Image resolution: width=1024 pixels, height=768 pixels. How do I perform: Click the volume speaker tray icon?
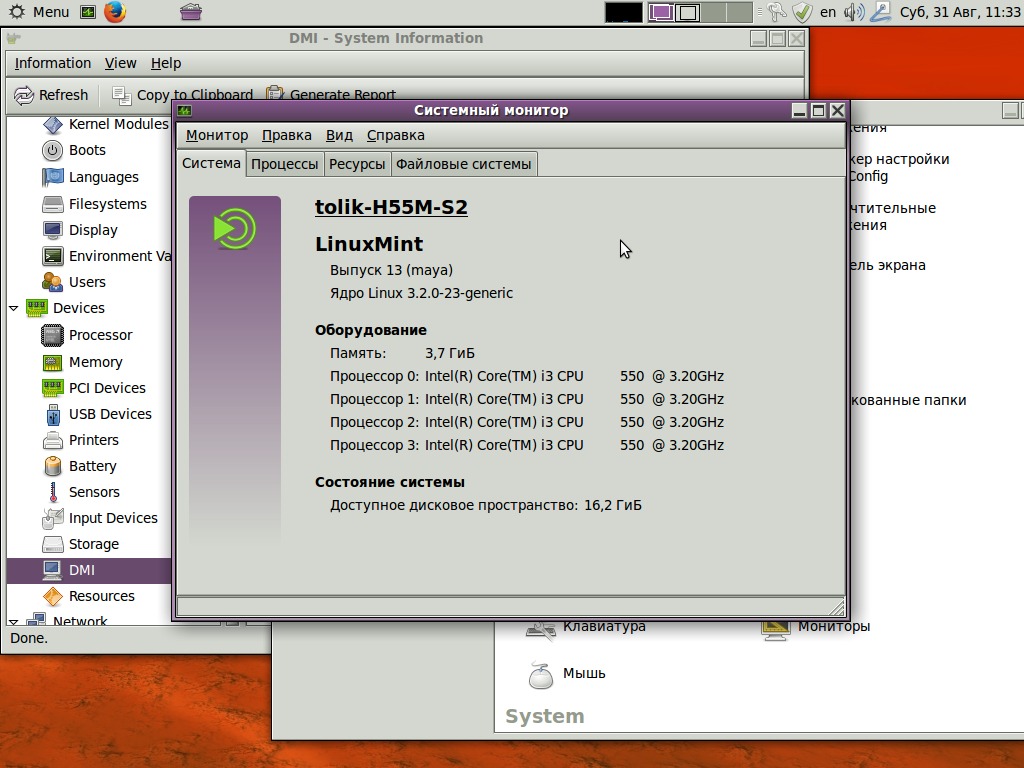click(854, 12)
